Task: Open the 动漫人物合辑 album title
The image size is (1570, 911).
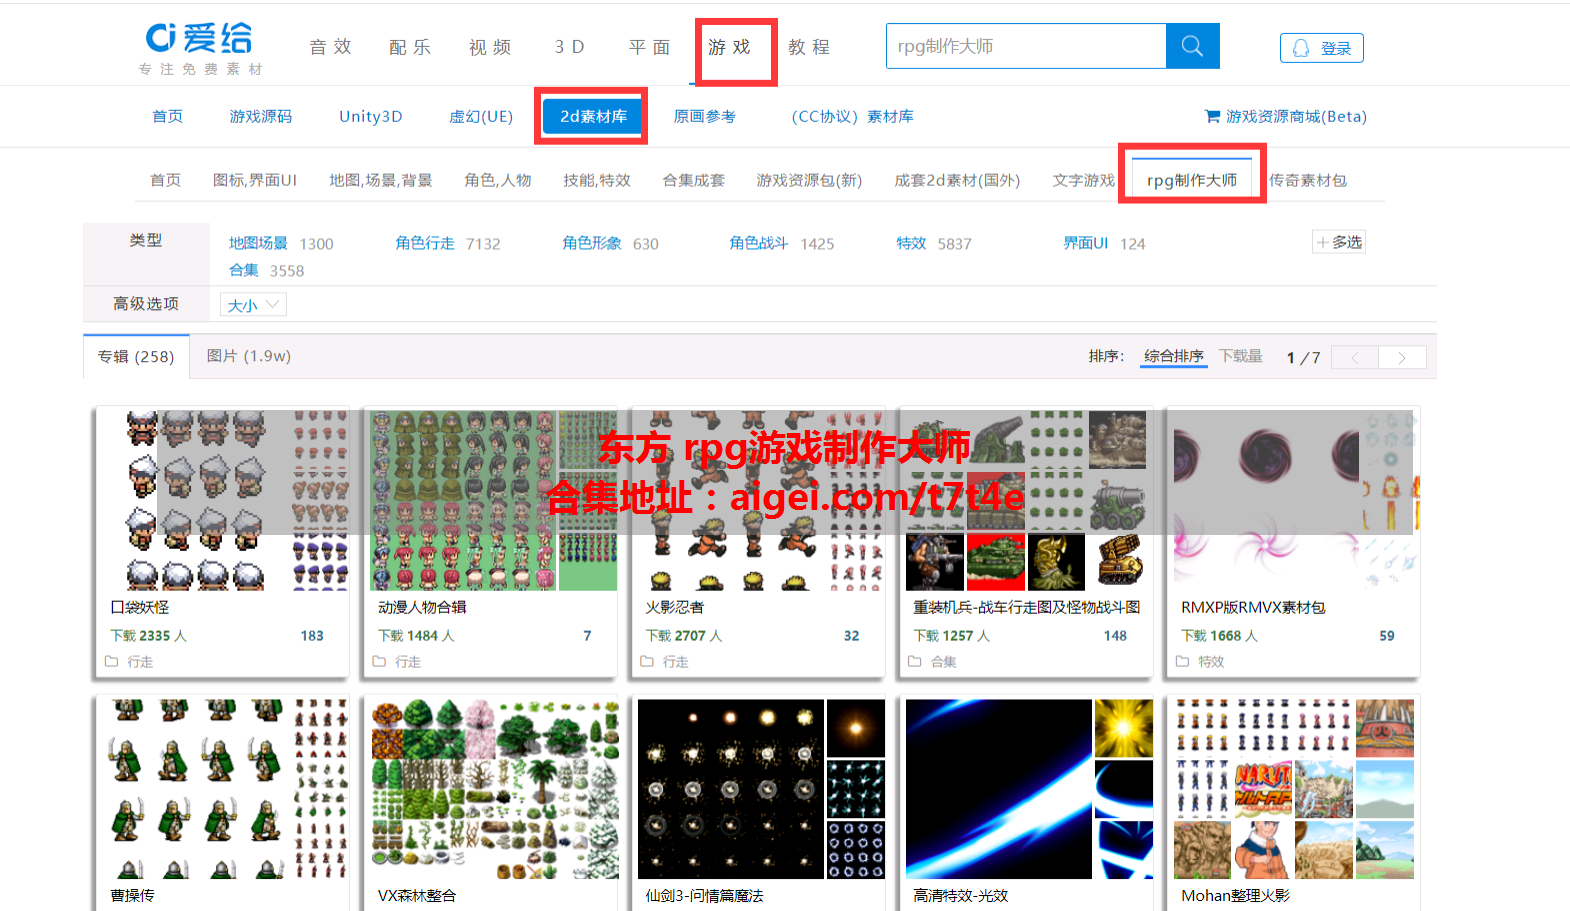Action: click(x=422, y=607)
